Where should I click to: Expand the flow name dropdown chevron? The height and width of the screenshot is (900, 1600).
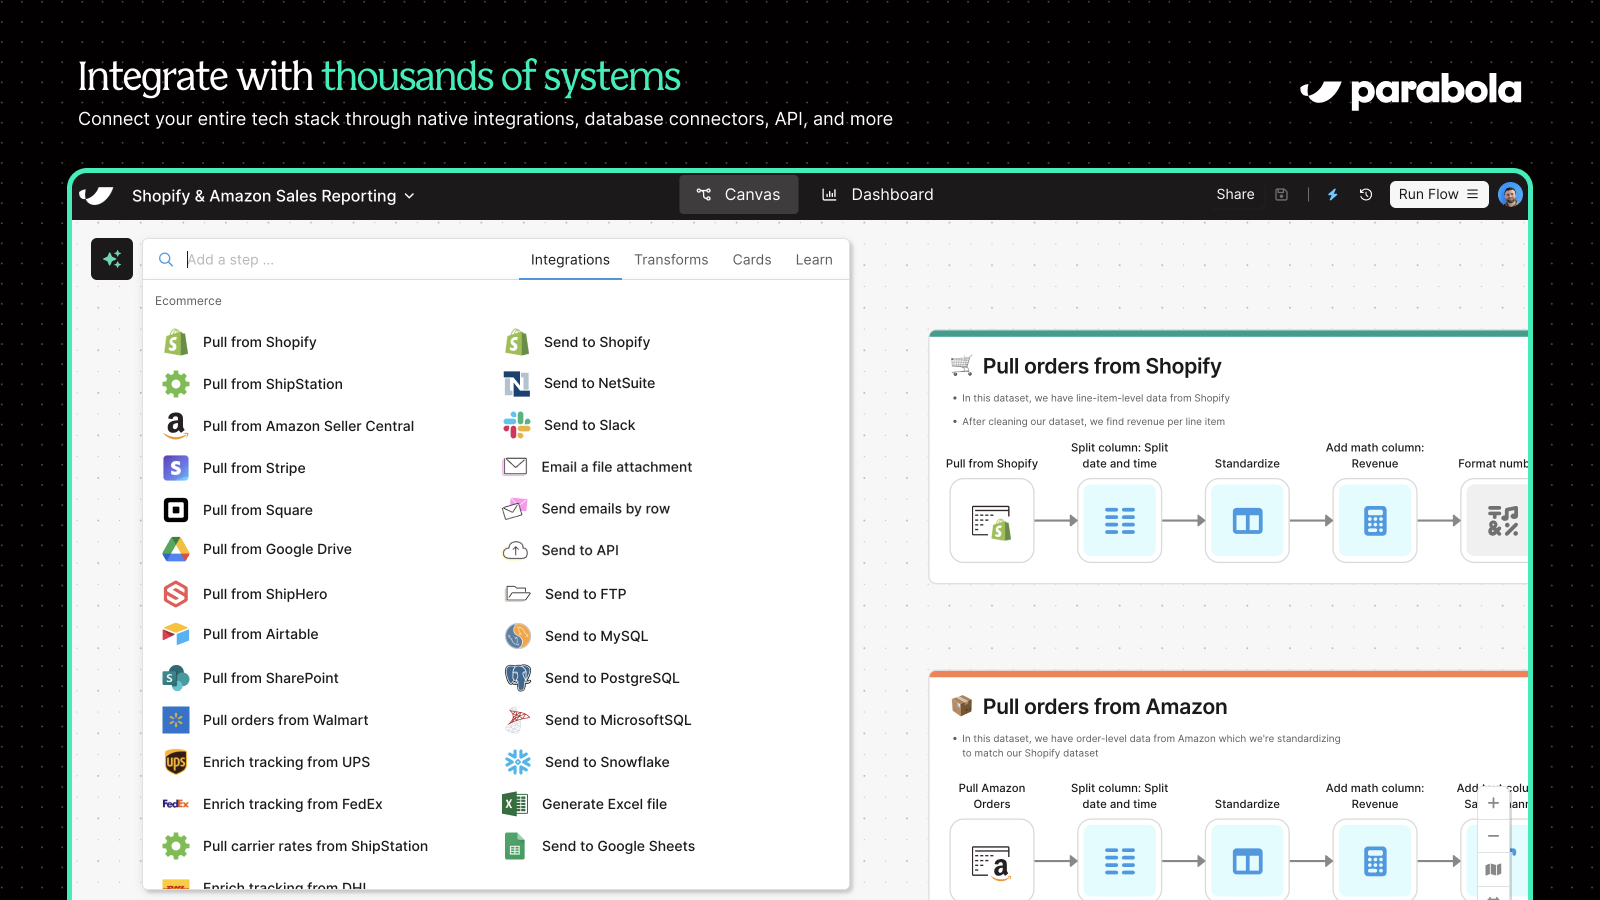(x=409, y=196)
